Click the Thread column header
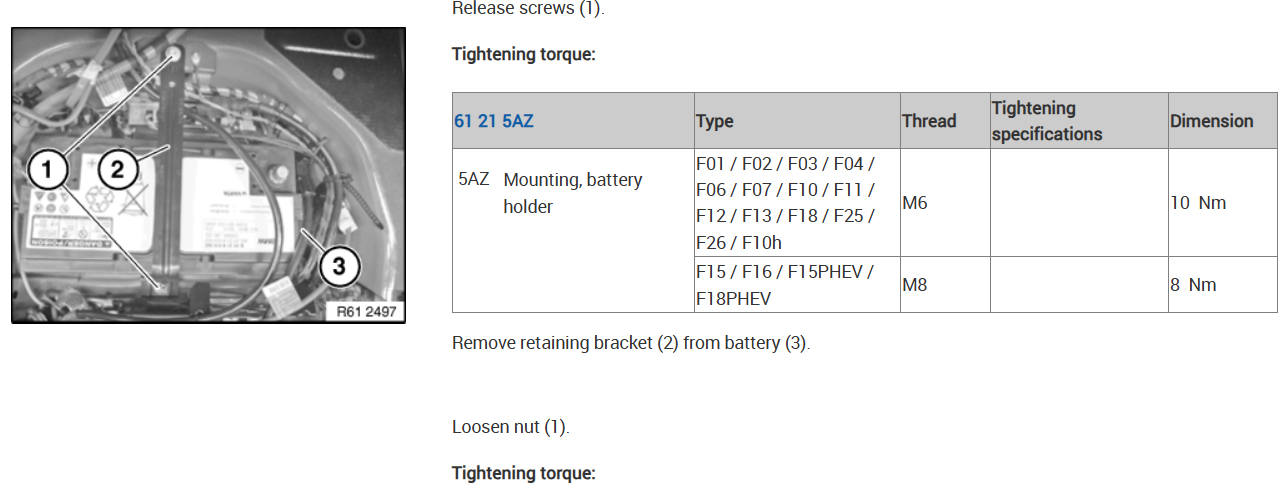This screenshot has height=495, width=1287. click(x=929, y=121)
